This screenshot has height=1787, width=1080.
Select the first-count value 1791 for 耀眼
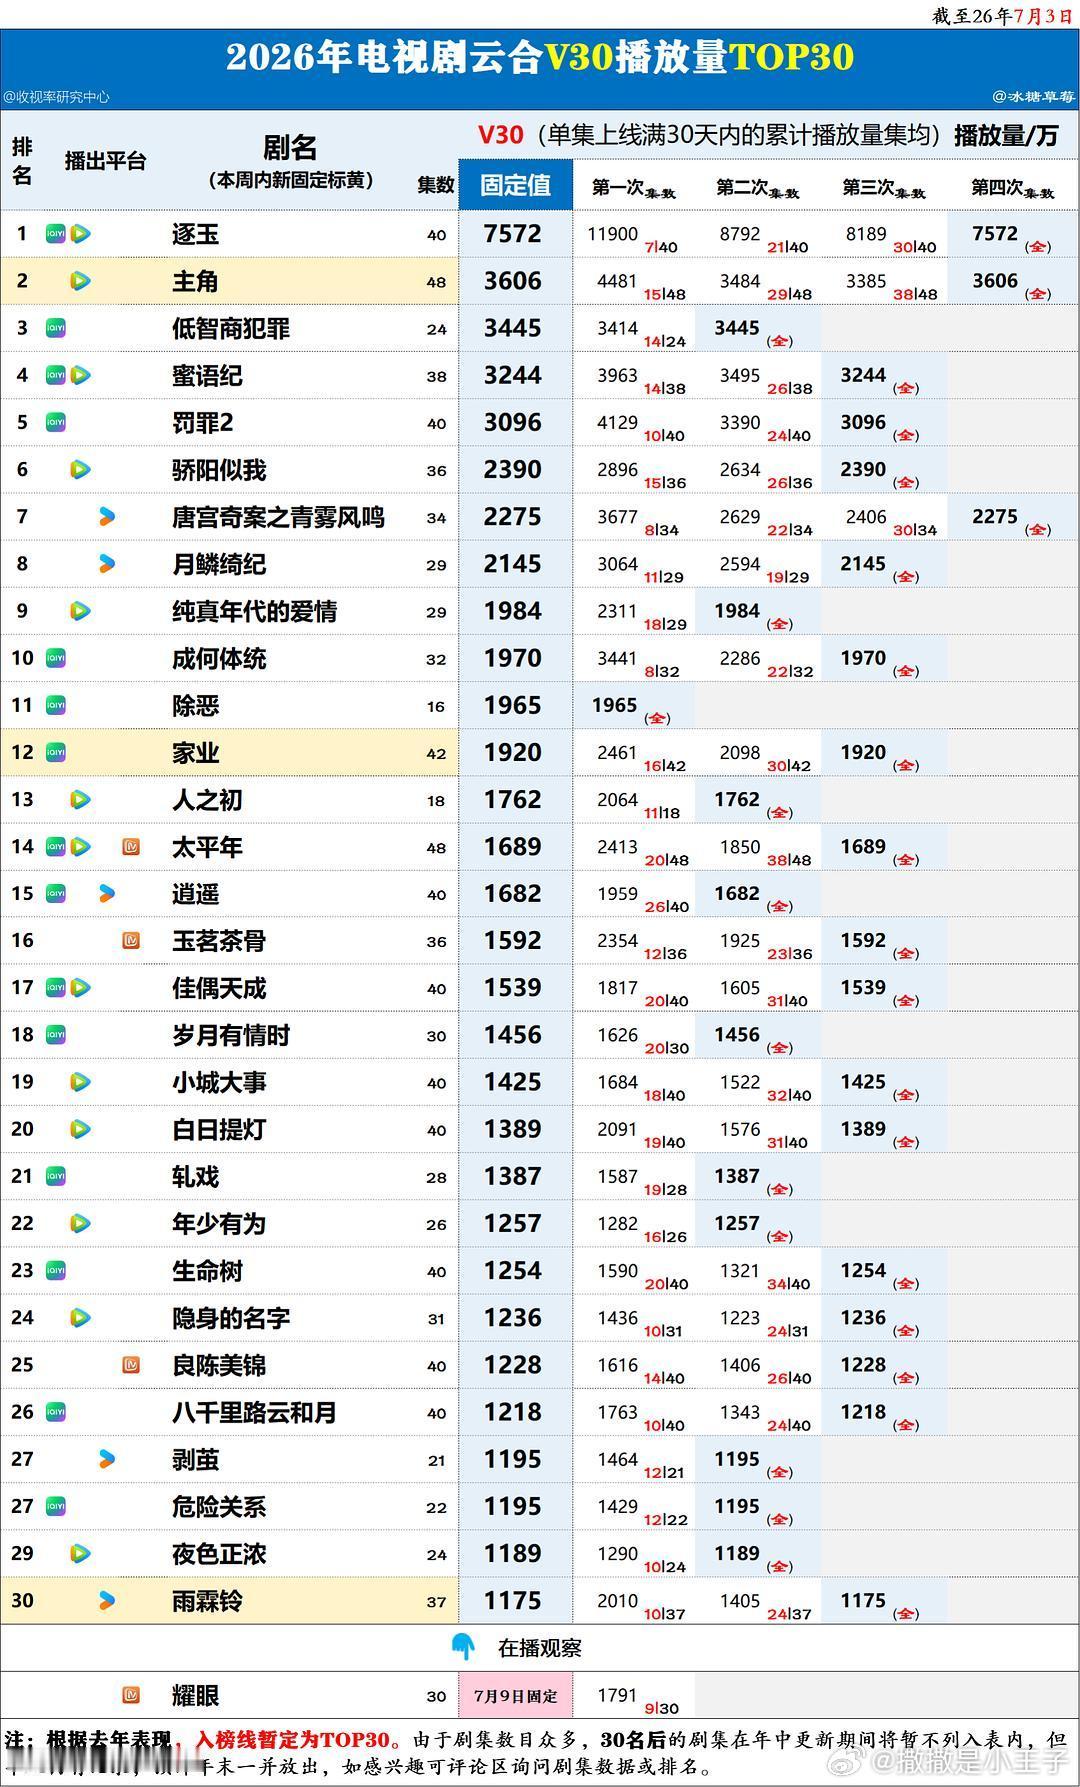[617, 1695]
